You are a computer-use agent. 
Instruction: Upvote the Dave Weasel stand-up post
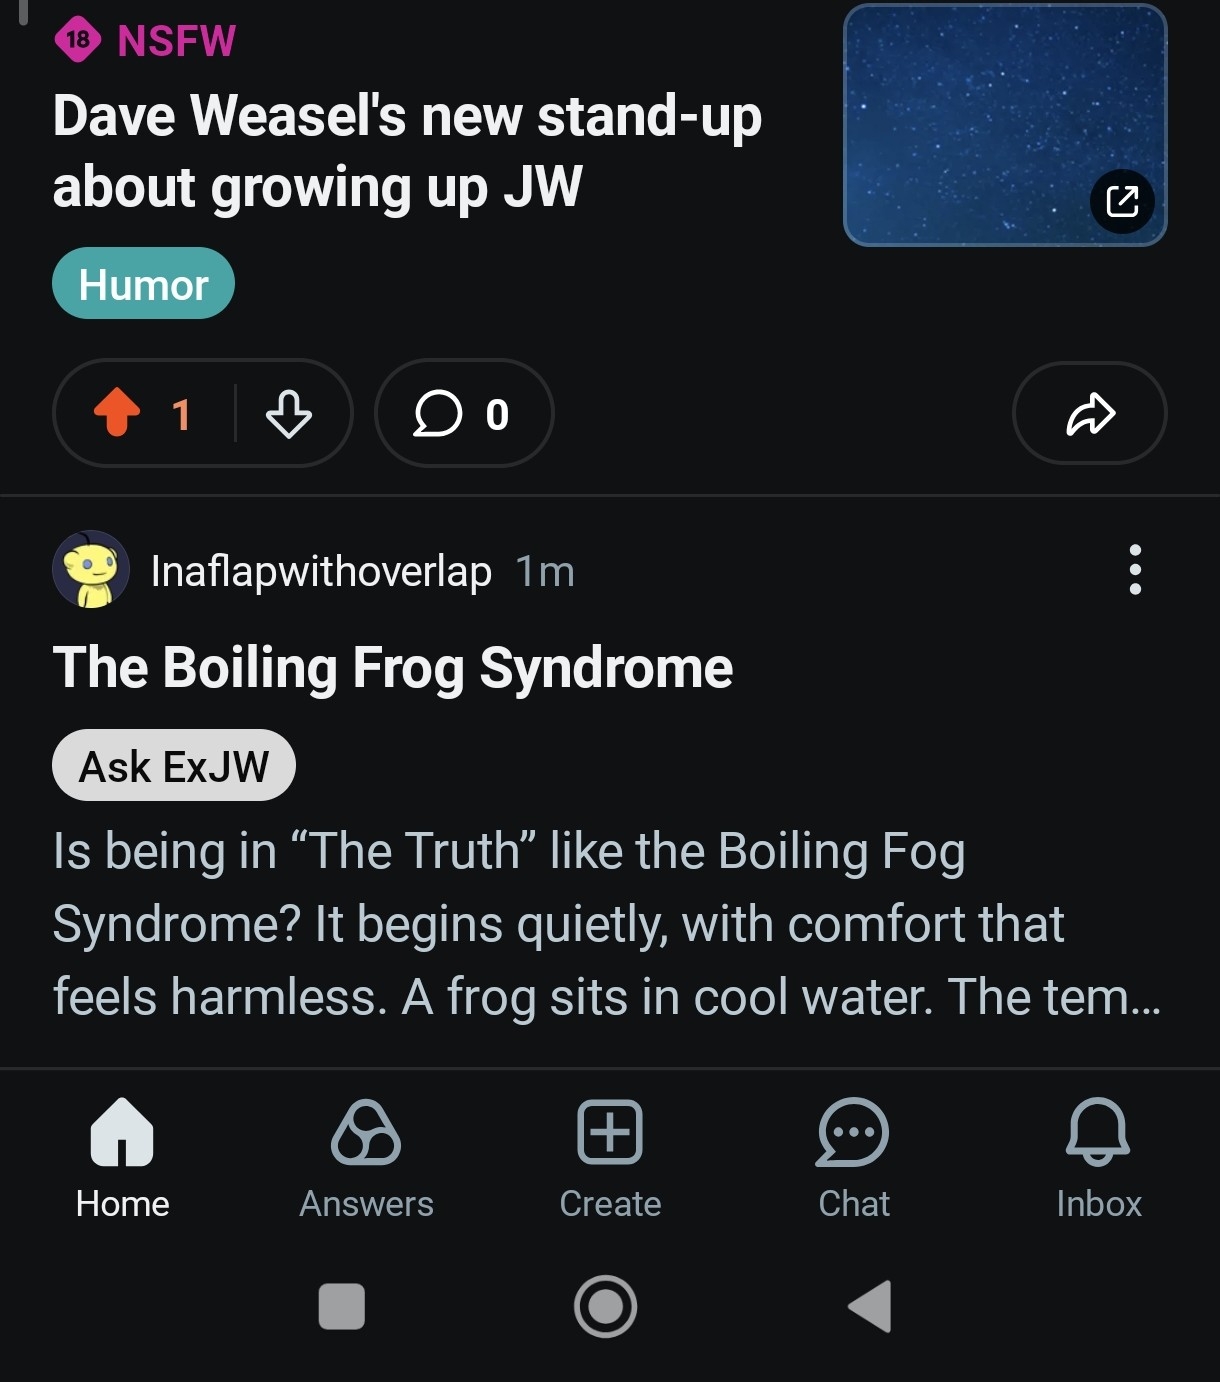(117, 413)
